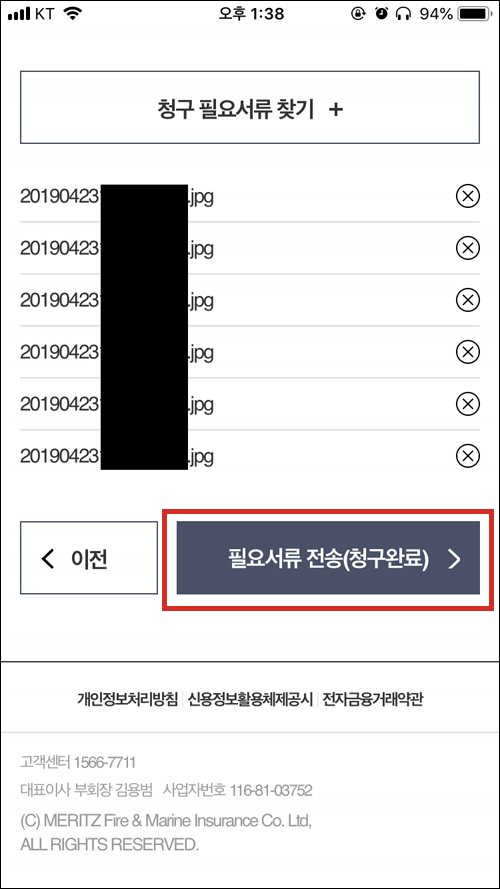Image resolution: width=500 pixels, height=889 pixels.
Task: Tap the customer center number 1566-7711
Action: [105, 761]
